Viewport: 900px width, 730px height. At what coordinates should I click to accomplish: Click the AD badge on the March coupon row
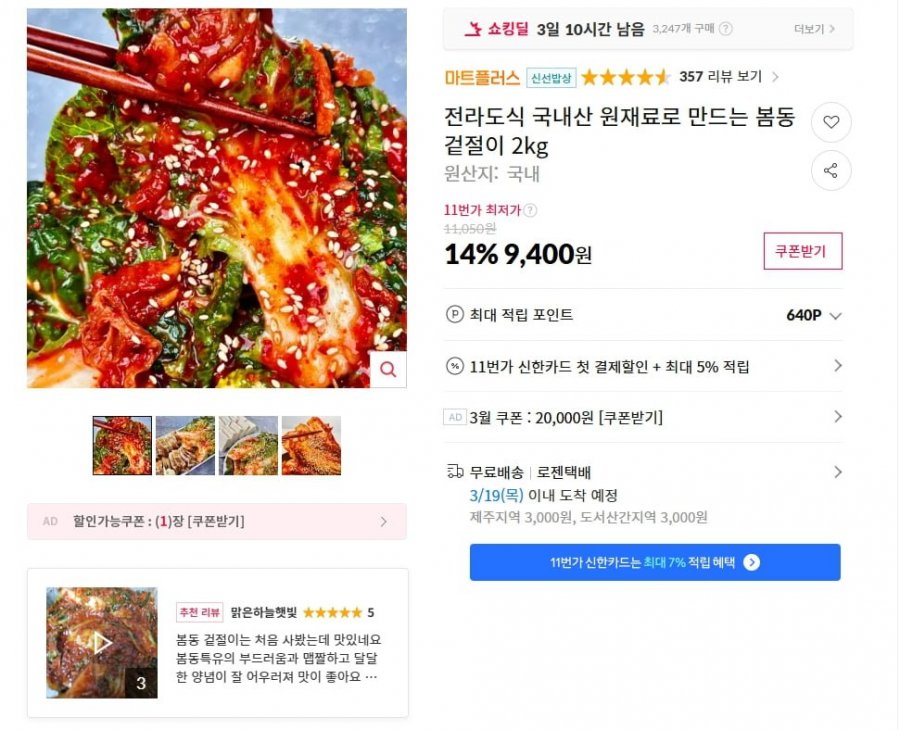tap(453, 417)
